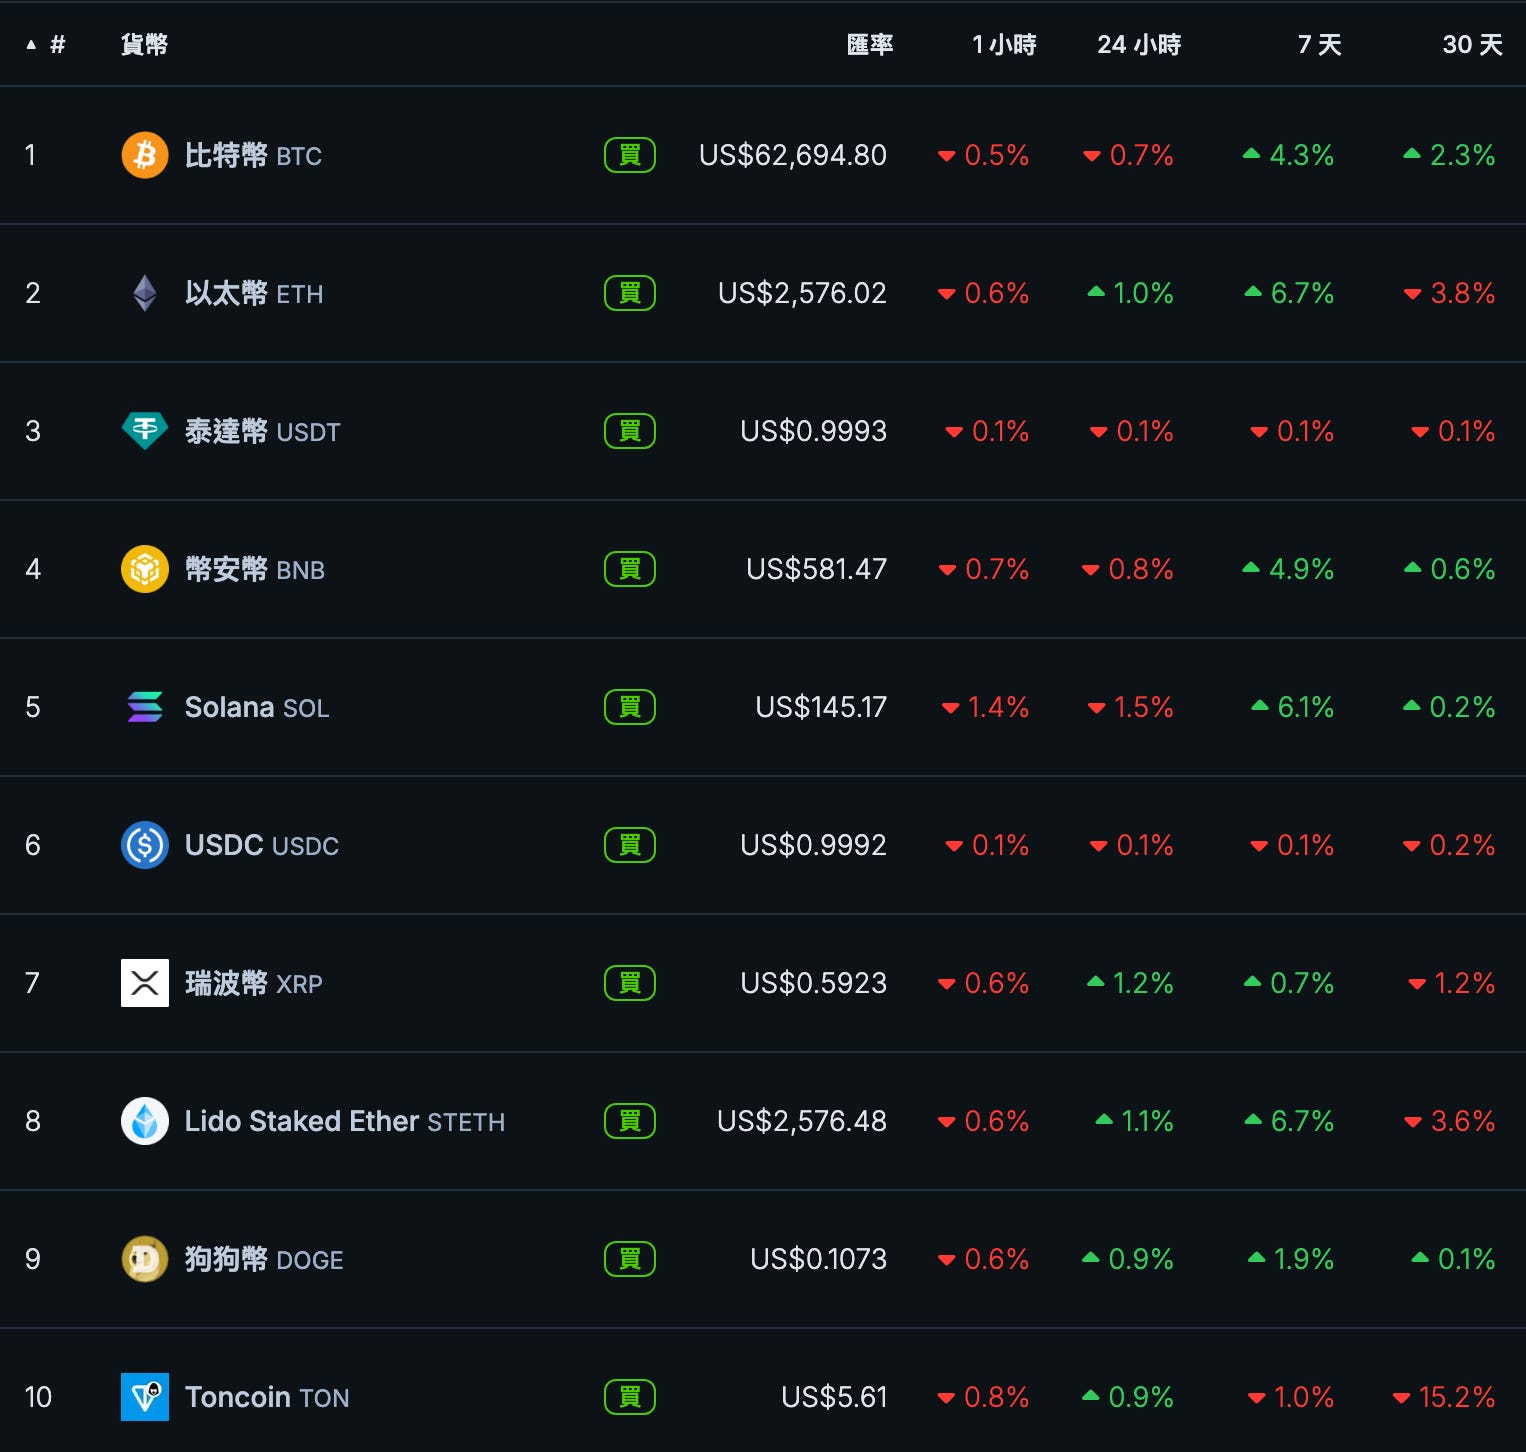Click the price US$145.17
This screenshot has height=1452, width=1526.
tap(821, 707)
